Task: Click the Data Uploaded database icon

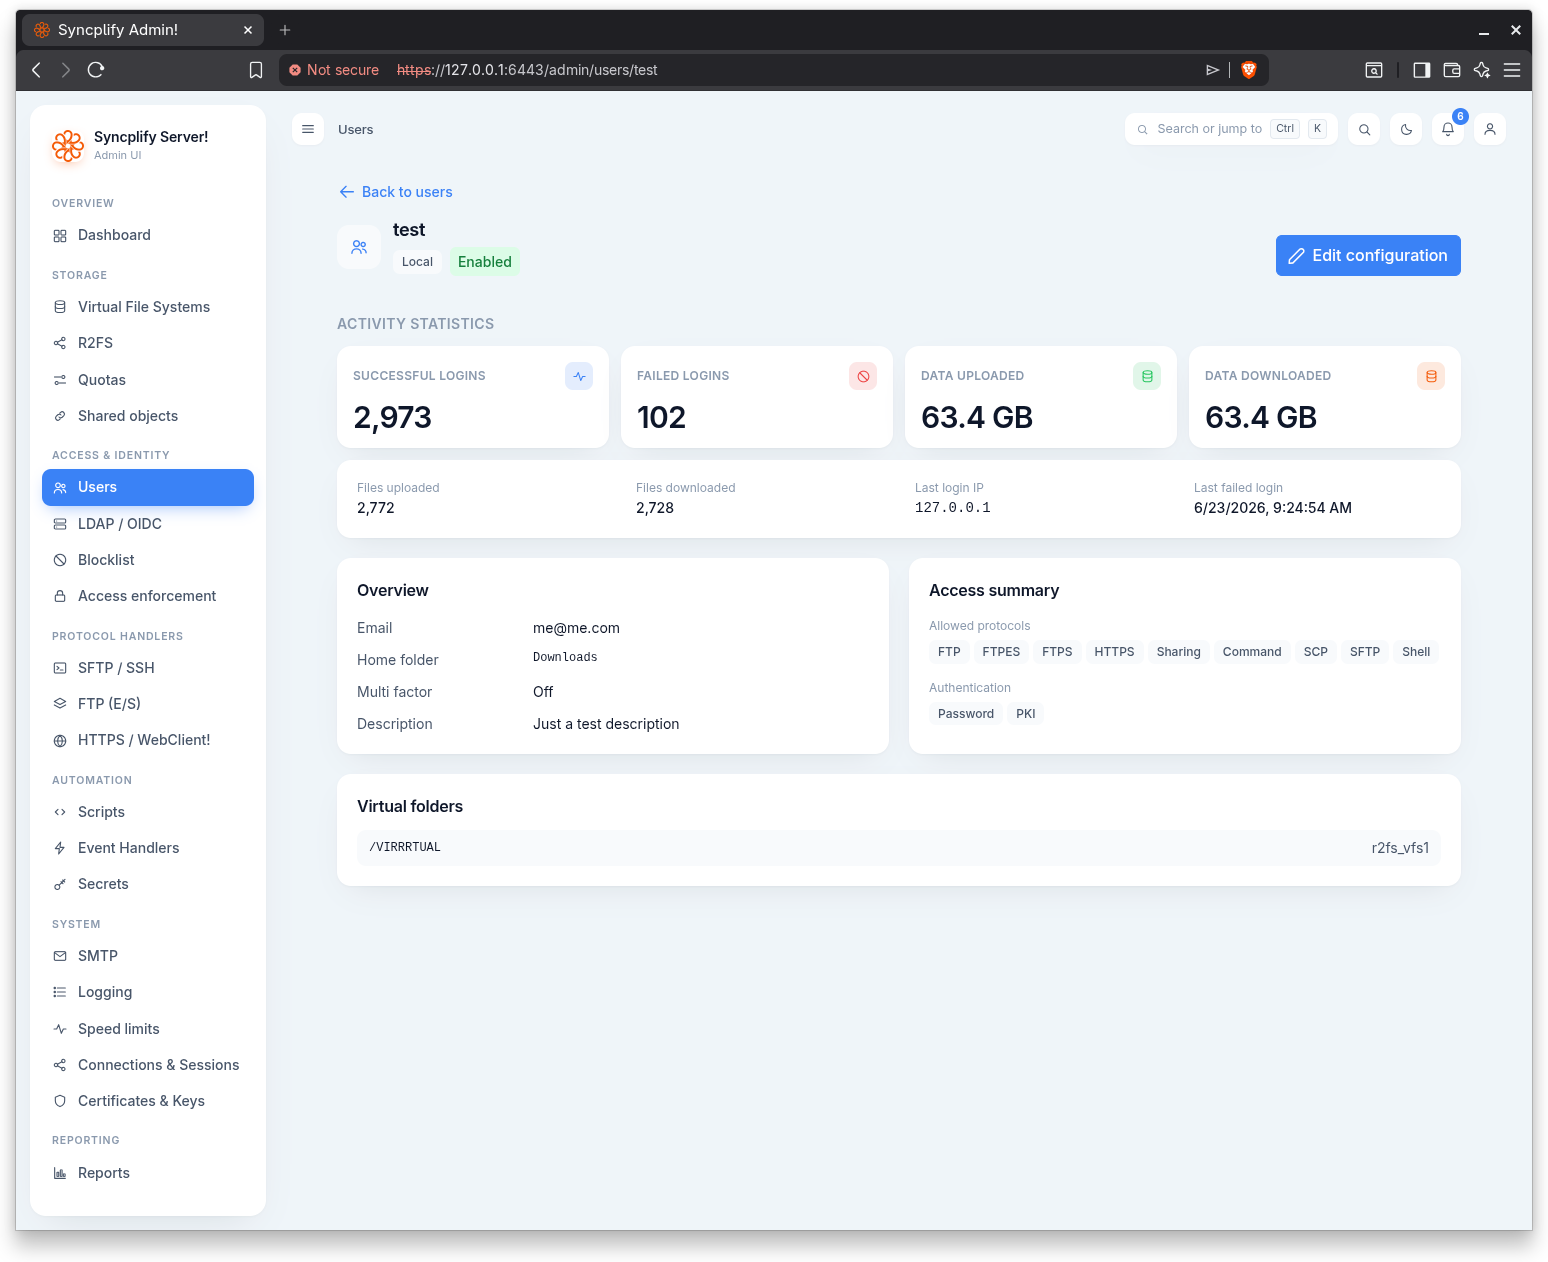Action: pyautogui.click(x=1147, y=376)
